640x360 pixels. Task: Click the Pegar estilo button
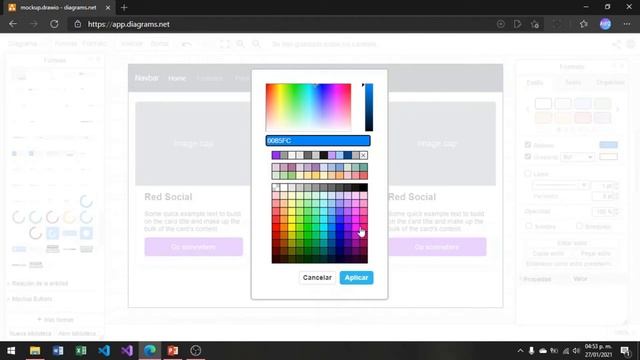click(x=596, y=253)
